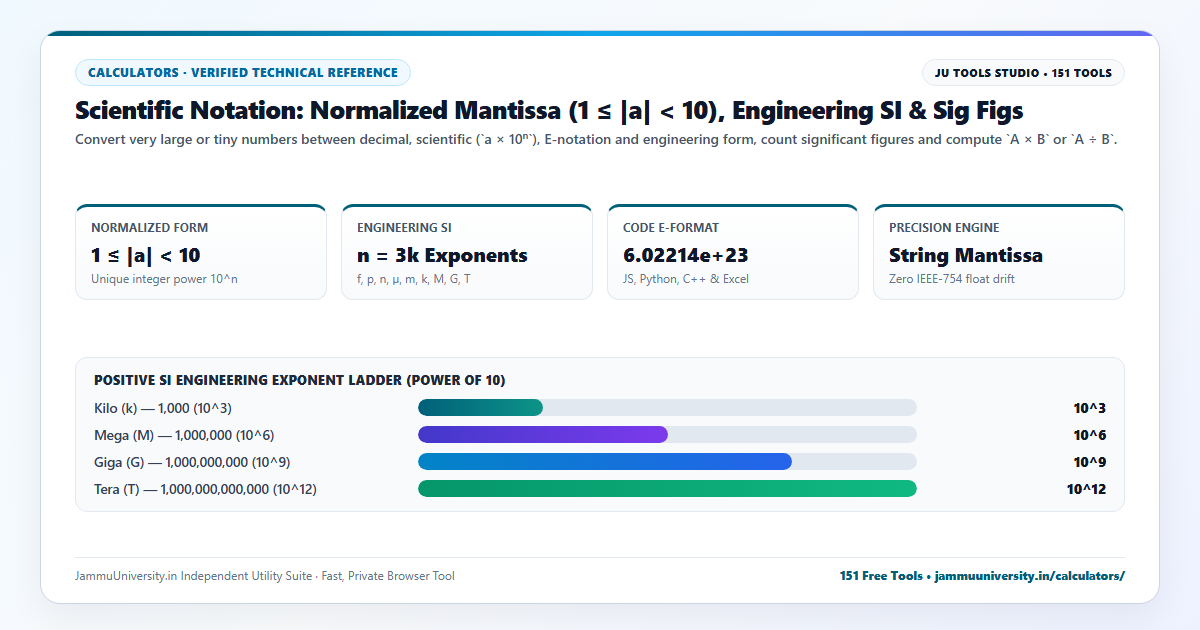Open the Engineering SI card
Screen dimensions: 1200x630
pyautogui.click(x=467, y=252)
